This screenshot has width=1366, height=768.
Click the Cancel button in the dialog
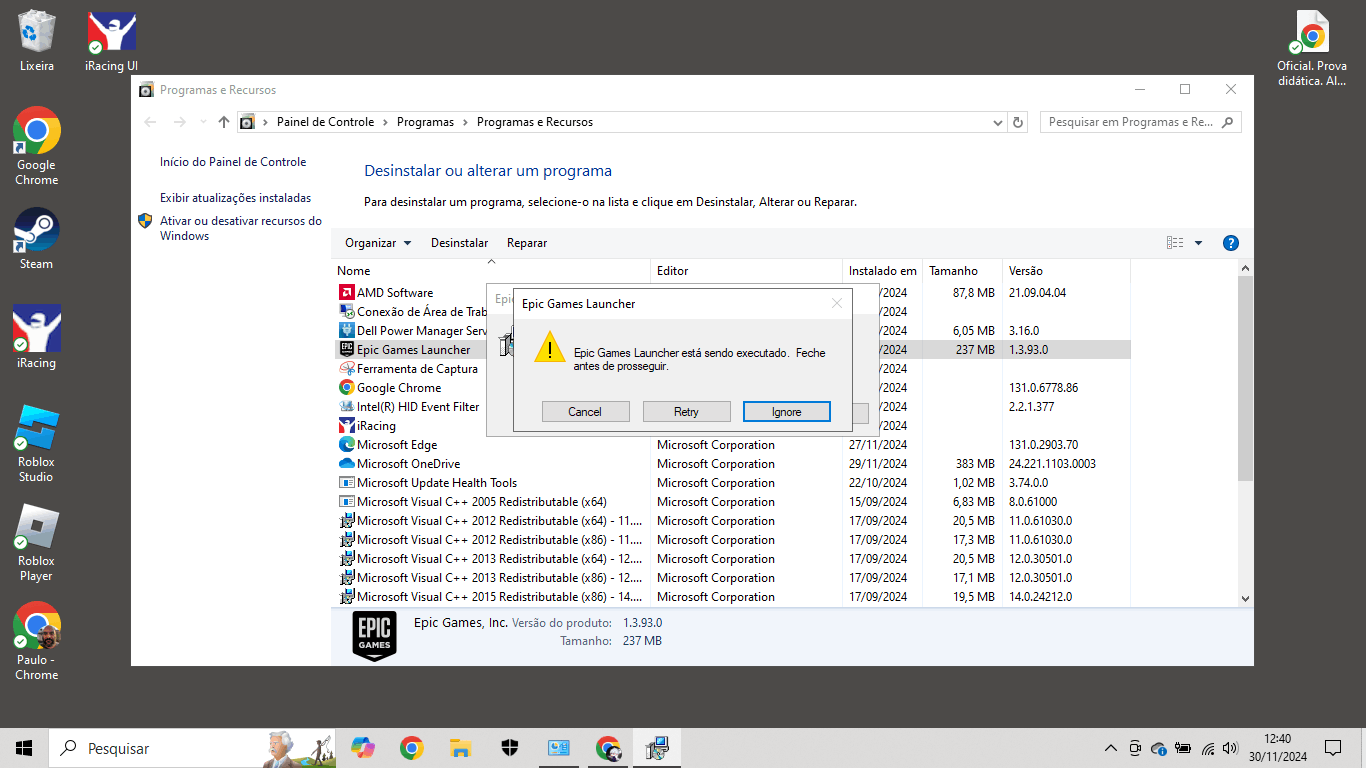tap(585, 412)
